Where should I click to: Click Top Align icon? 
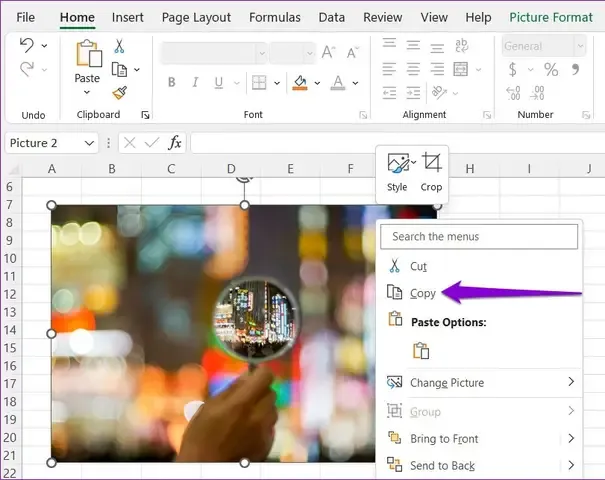tap(389, 42)
